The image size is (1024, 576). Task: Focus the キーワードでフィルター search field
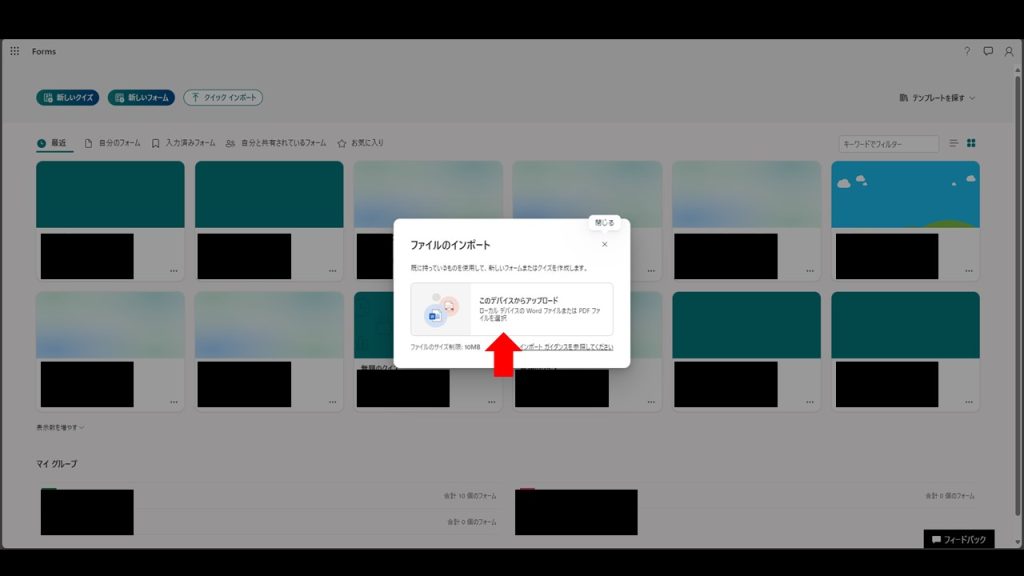coord(888,144)
